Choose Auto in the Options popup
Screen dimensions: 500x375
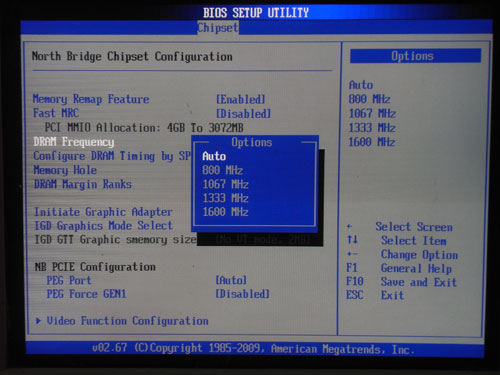point(214,156)
